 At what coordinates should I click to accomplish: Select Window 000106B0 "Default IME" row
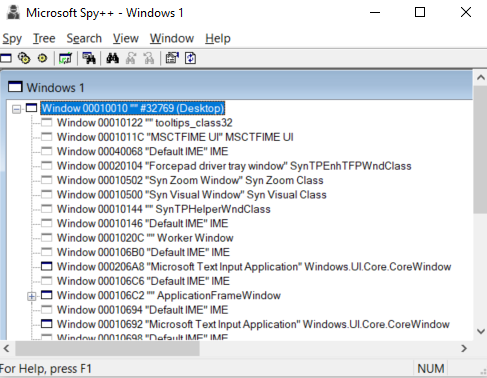click(x=143, y=252)
